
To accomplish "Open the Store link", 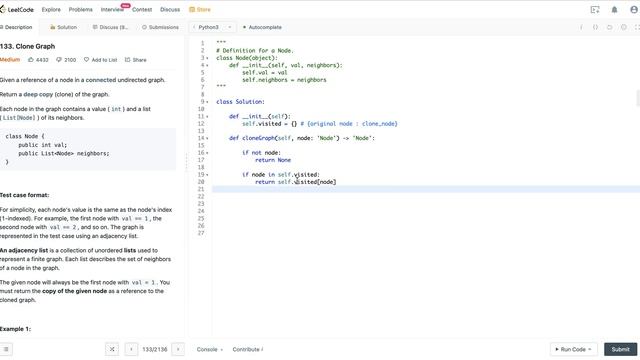I will tap(200, 9).
